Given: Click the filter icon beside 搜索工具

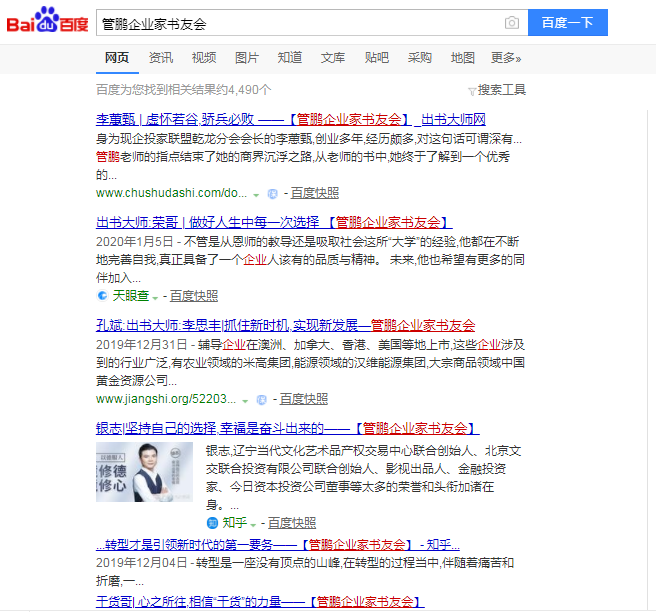Looking at the screenshot, I should [x=472, y=91].
